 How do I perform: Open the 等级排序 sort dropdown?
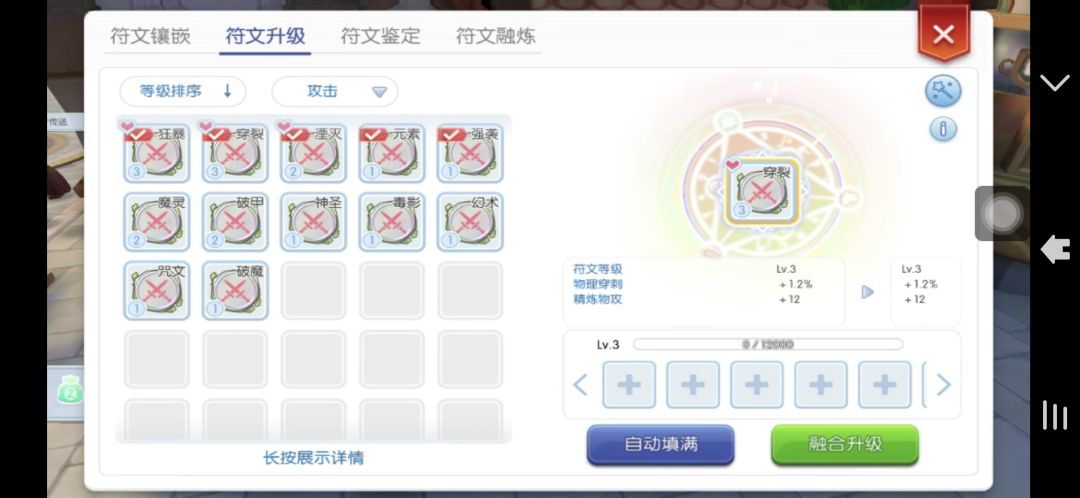pos(183,91)
